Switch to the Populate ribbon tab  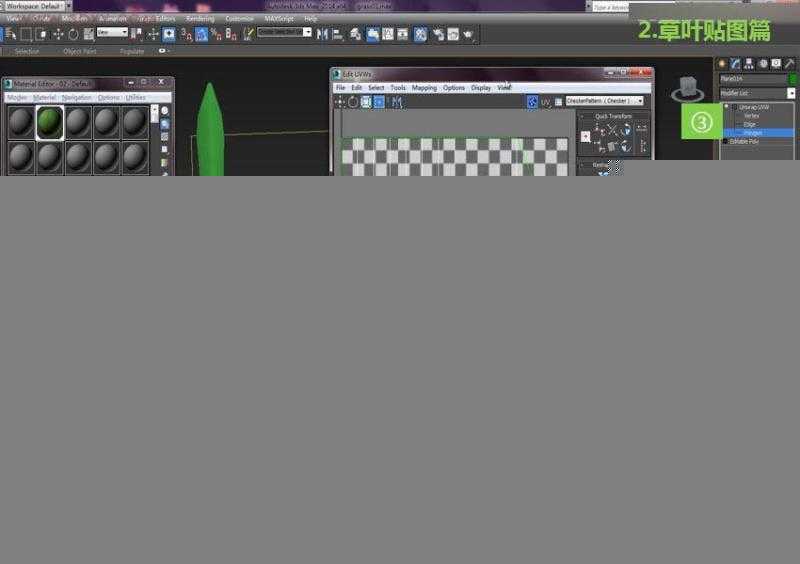coord(132,52)
